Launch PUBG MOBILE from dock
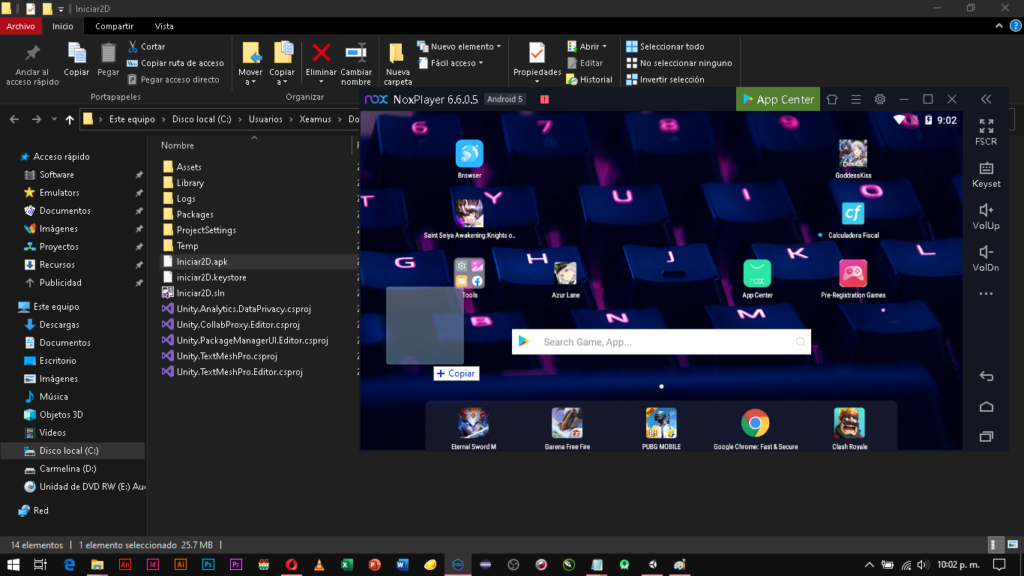This screenshot has width=1024, height=576. click(x=661, y=423)
